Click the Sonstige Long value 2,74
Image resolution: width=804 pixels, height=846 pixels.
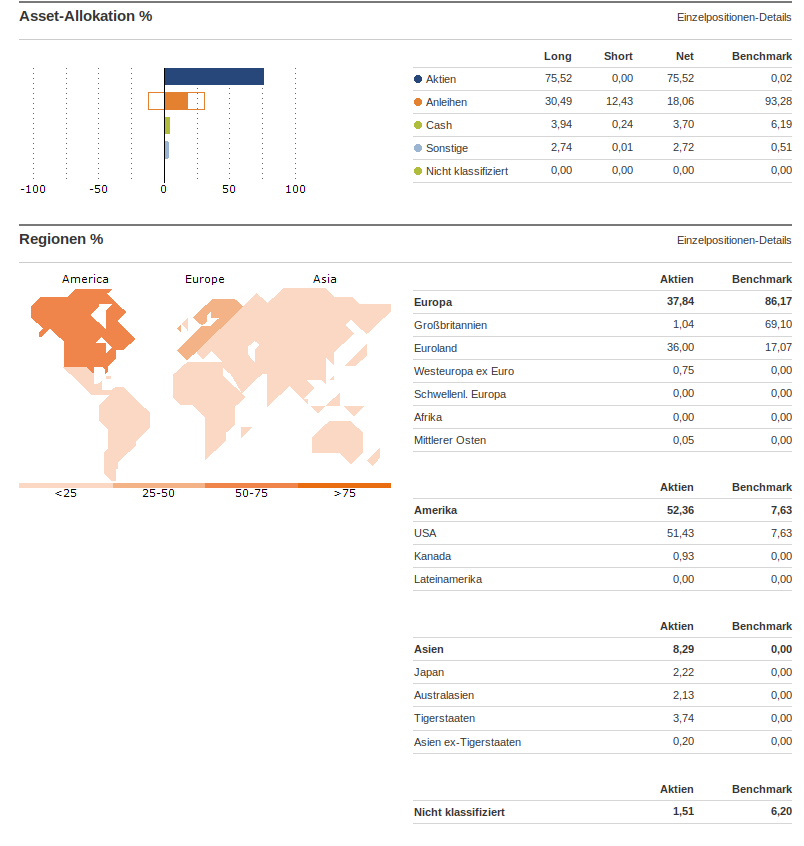(x=561, y=147)
